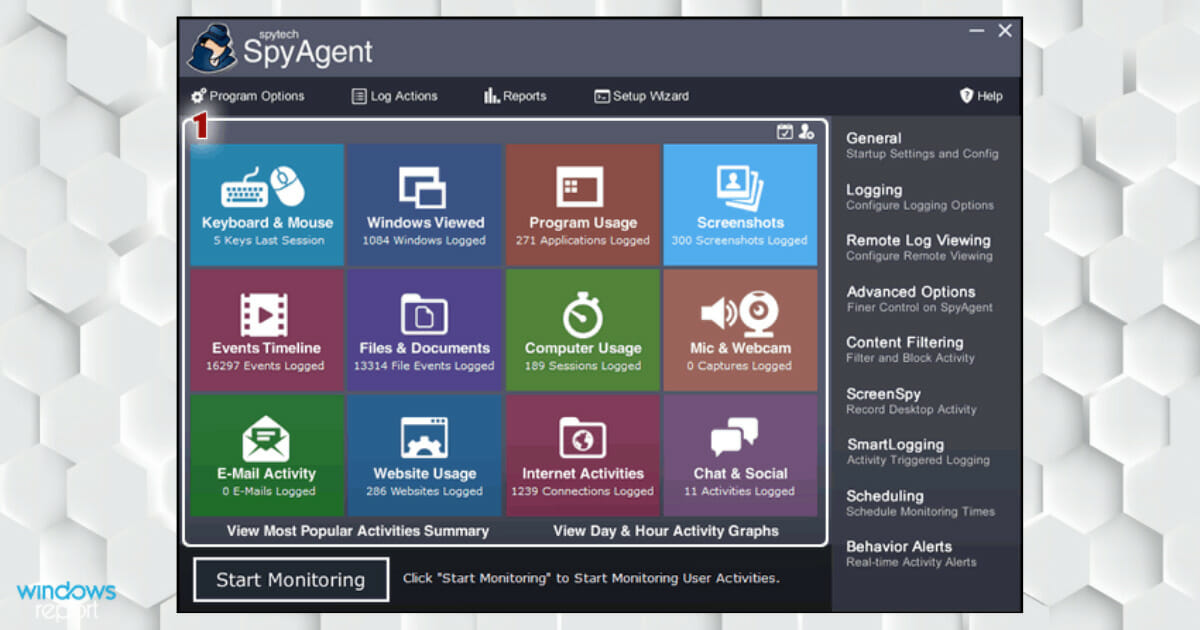Screen dimensions: 1200x630
Task: Open the Log Actions menu
Action: pyautogui.click(x=395, y=96)
